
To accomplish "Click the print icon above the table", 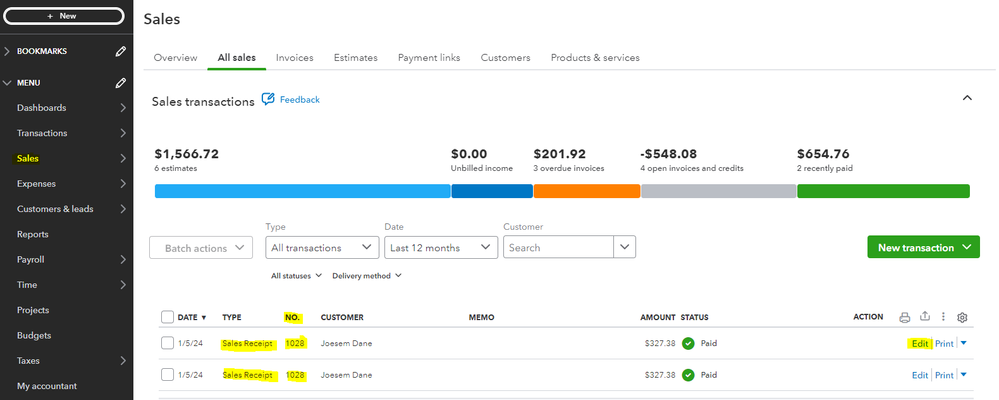I will coord(905,318).
